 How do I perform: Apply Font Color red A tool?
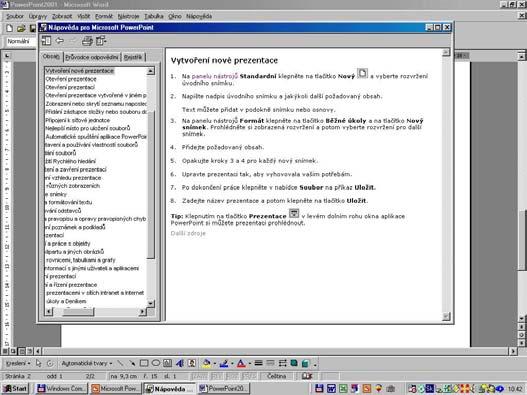click(241, 363)
